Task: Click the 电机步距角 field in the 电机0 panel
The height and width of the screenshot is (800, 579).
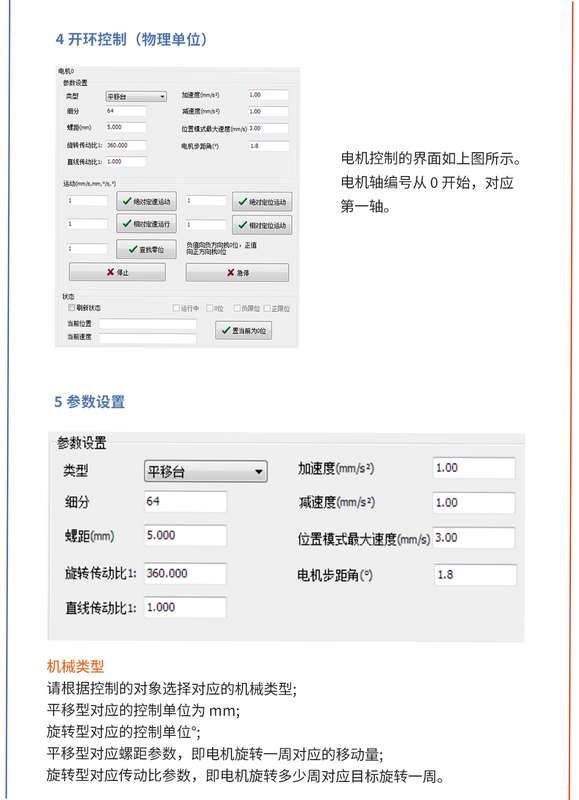Action: pos(269,146)
